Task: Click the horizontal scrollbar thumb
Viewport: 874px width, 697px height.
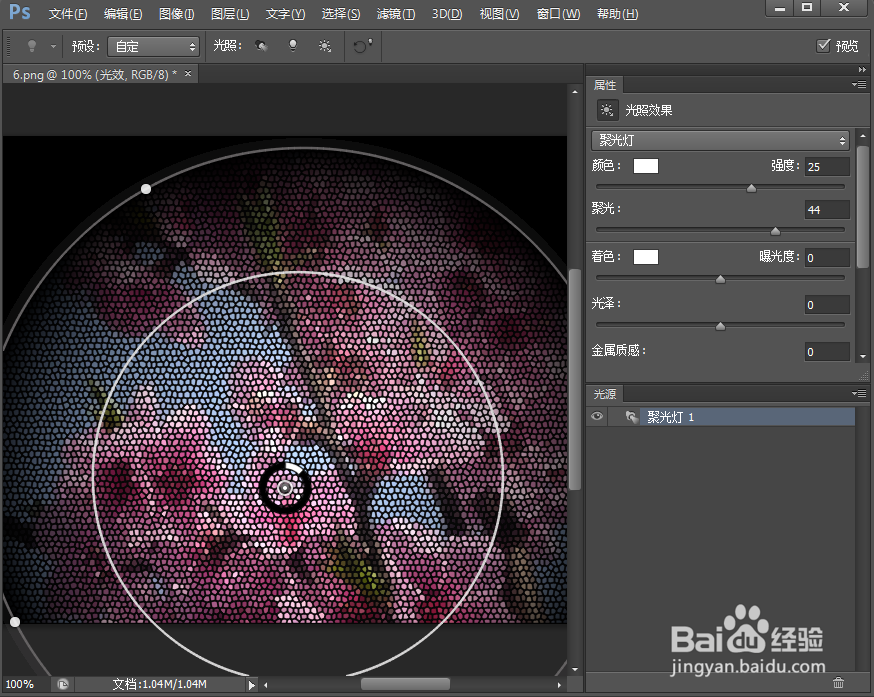Action: point(405,684)
